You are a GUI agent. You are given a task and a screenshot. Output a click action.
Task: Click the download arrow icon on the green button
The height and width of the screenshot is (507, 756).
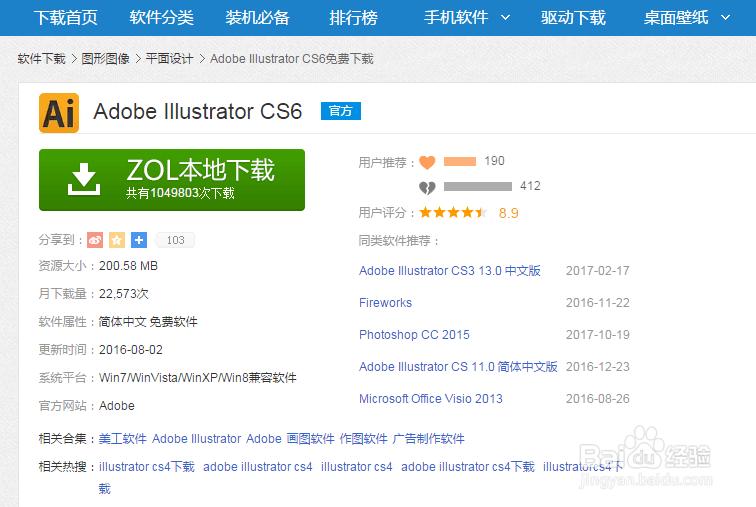pyautogui.click(x=84, y=179)
